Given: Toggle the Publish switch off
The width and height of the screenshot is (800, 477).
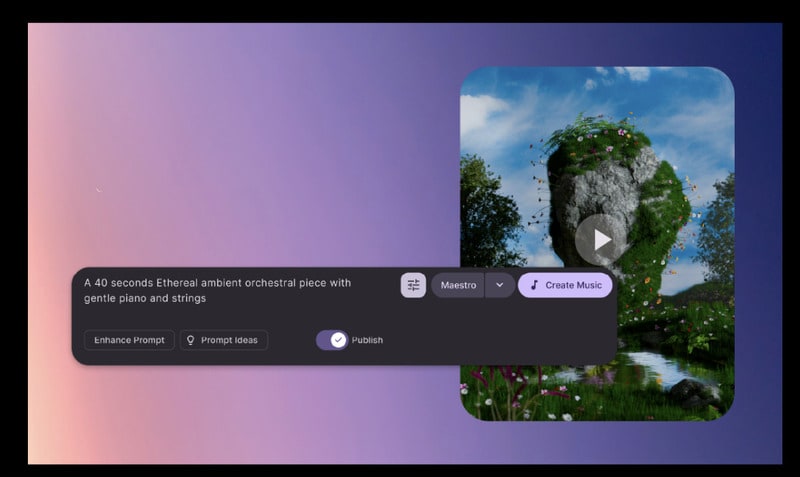Looking at the screenshot, I should point(331,340).
